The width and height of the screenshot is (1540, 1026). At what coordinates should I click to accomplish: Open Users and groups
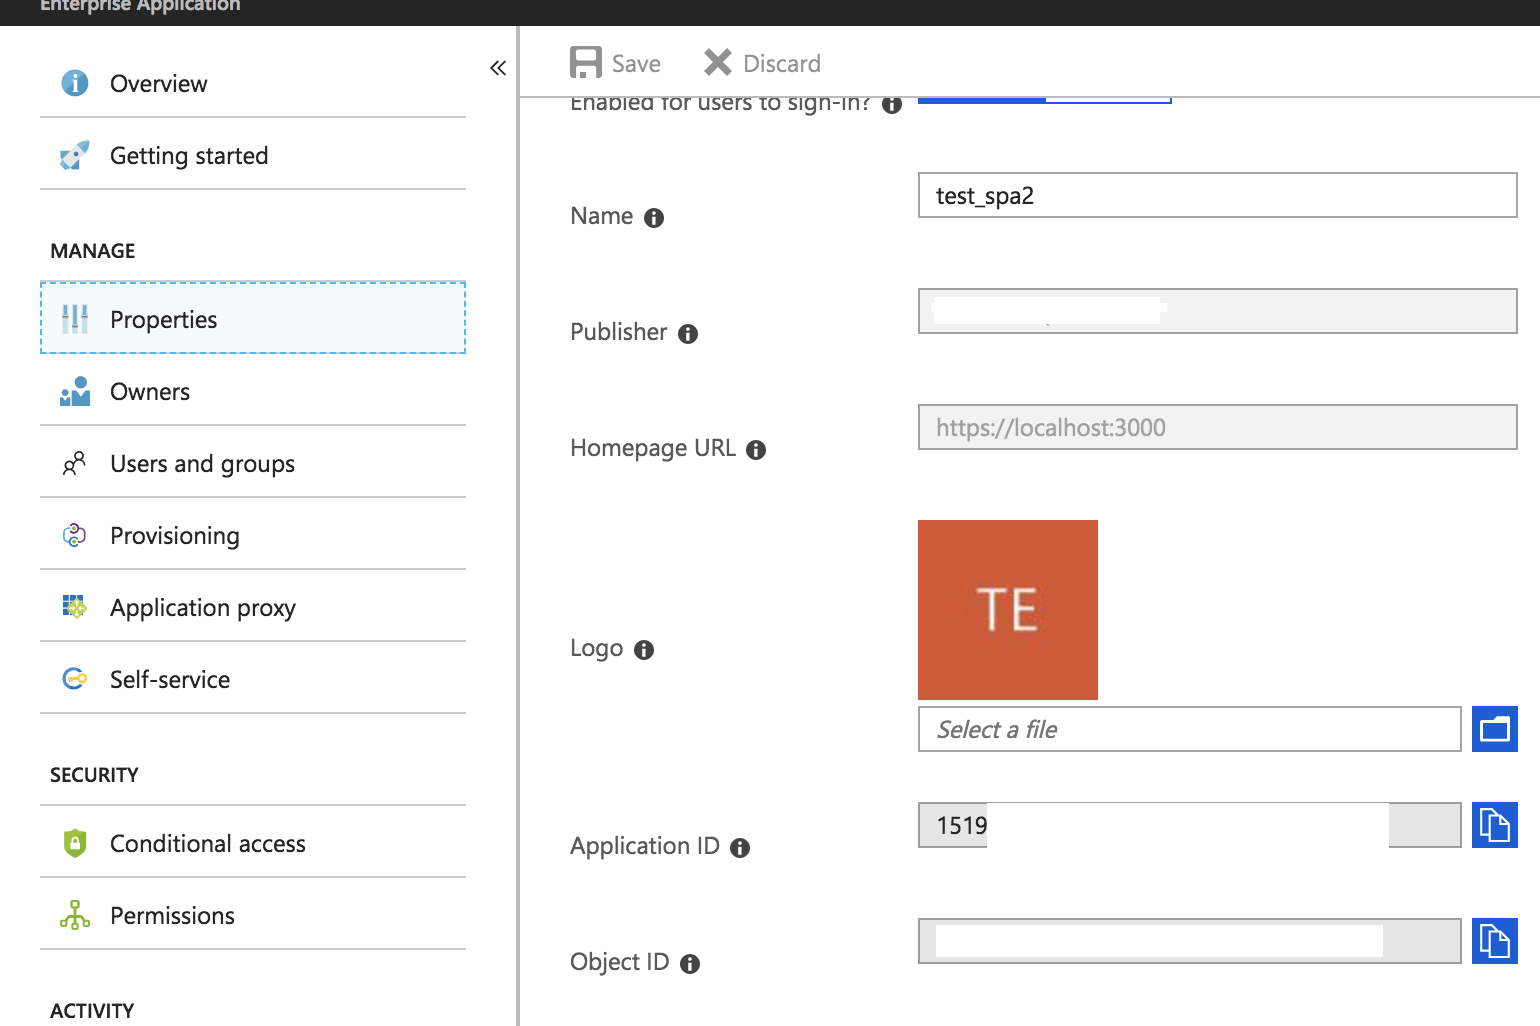click(x=253, y=463)
